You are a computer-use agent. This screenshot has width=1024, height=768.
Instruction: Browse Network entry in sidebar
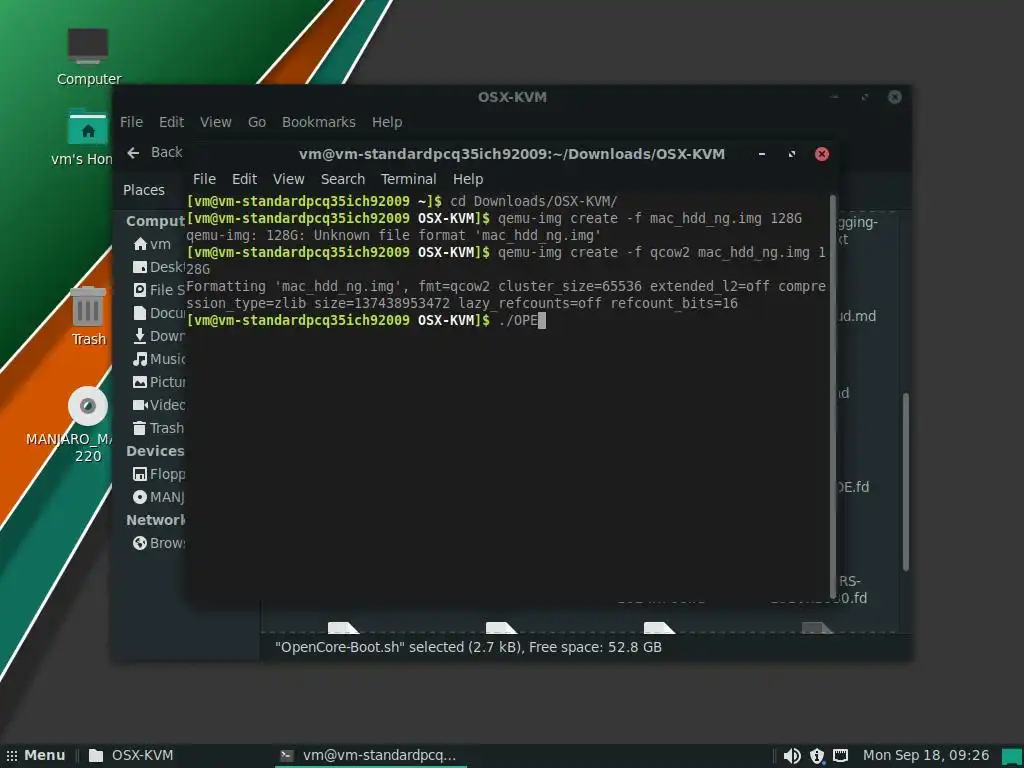point(159,543)
